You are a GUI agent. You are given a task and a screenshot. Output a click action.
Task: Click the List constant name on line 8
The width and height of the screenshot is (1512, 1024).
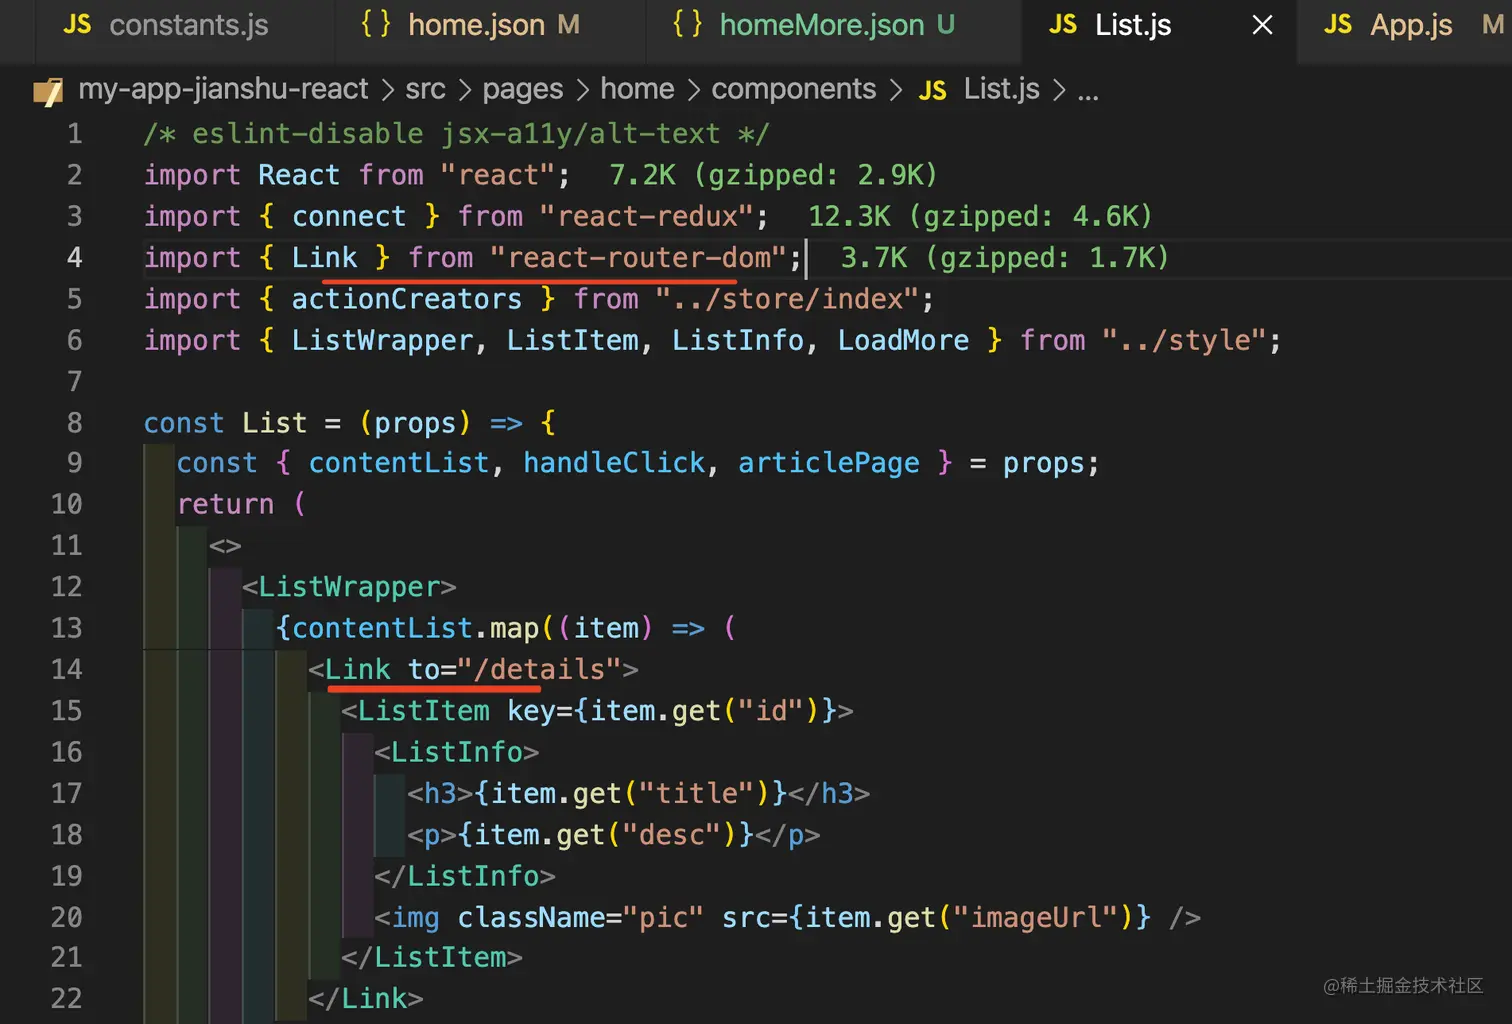coord(274,423)
